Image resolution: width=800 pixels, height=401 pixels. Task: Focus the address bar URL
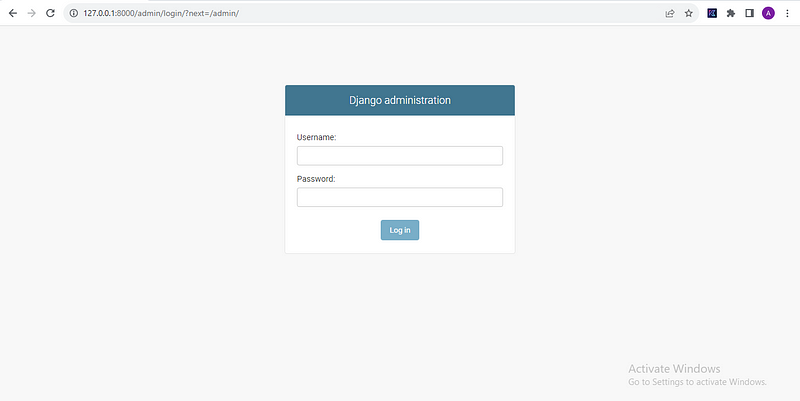tap(161, 13)
